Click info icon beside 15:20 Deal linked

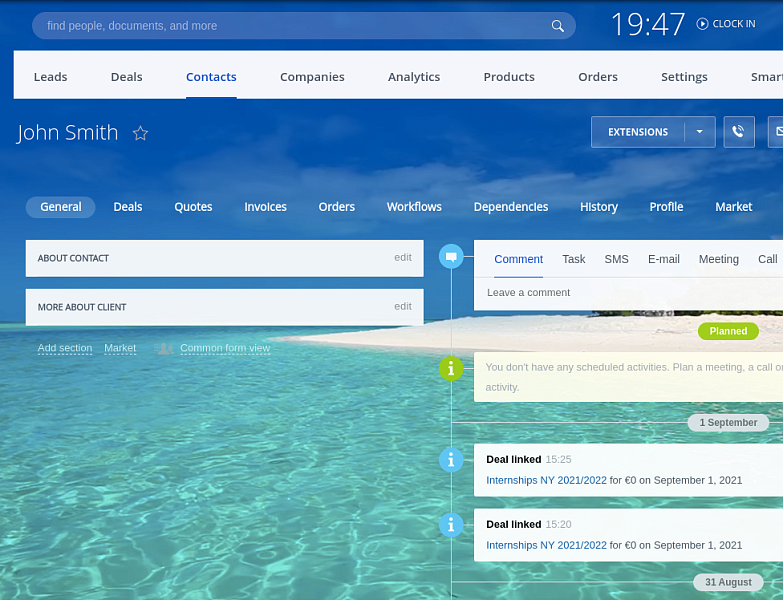coord(451,524)
